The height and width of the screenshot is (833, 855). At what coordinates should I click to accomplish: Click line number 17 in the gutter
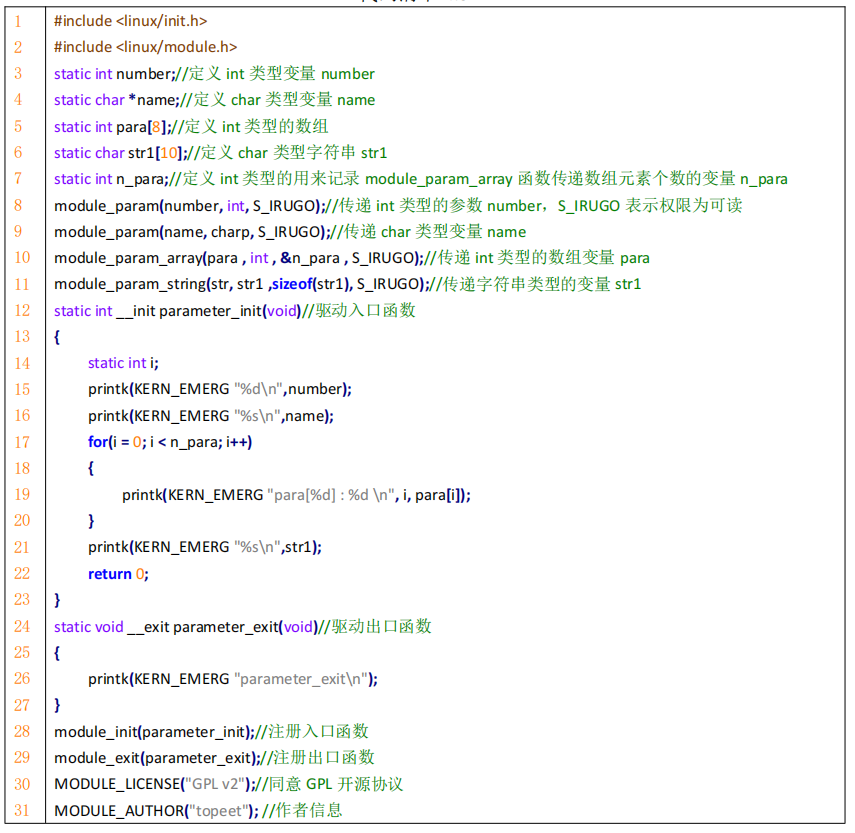pos(22,442)
